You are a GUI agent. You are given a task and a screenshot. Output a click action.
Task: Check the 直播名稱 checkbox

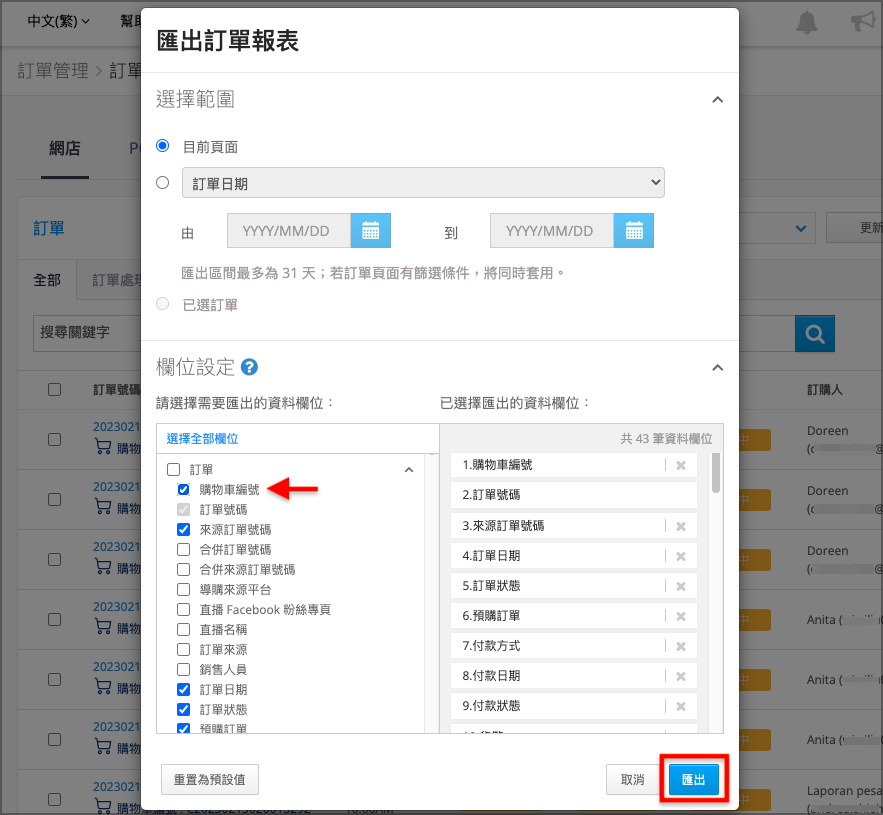pyautogui.click(x=184, y=629)
